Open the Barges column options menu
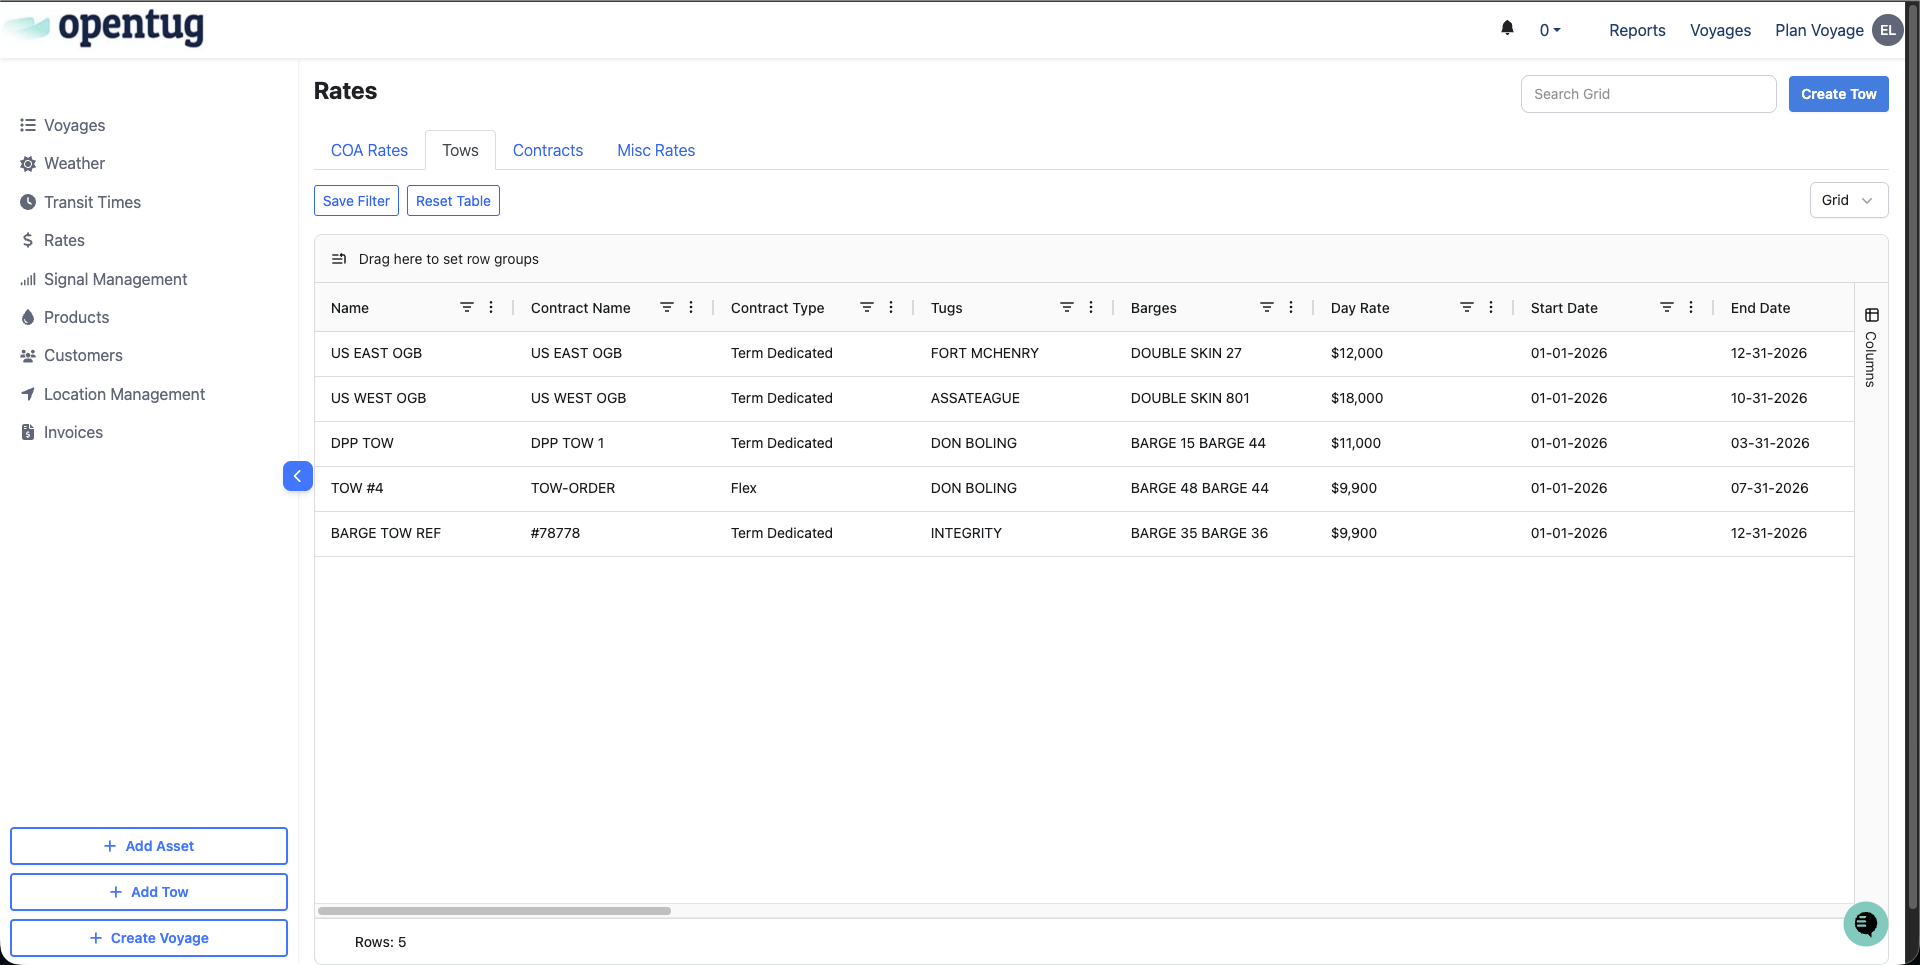The image size is (1920, 965). click(1291, 308)
